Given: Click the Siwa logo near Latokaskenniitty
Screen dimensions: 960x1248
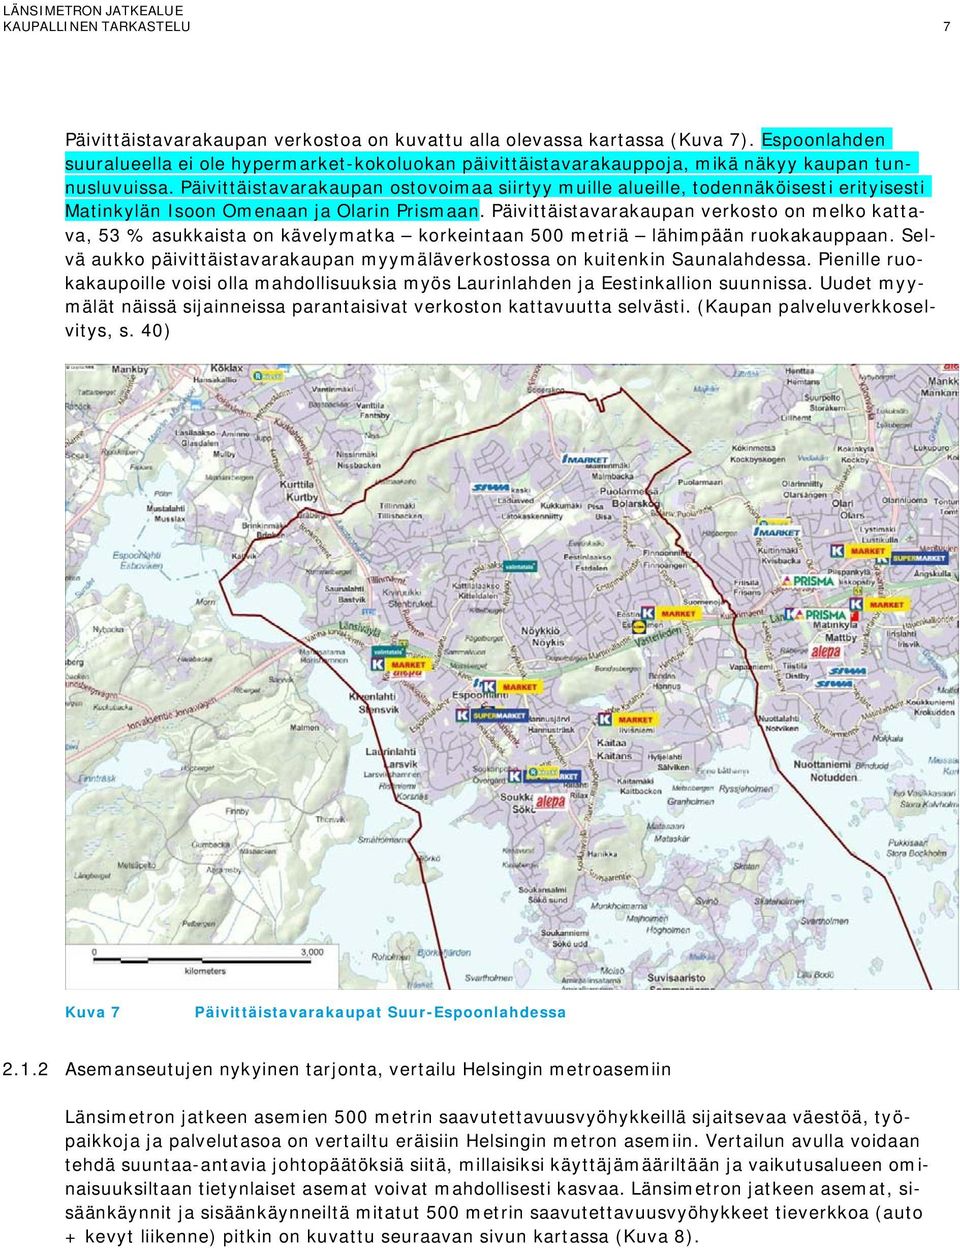Looking at the screenshot, I should click(491, 488).
